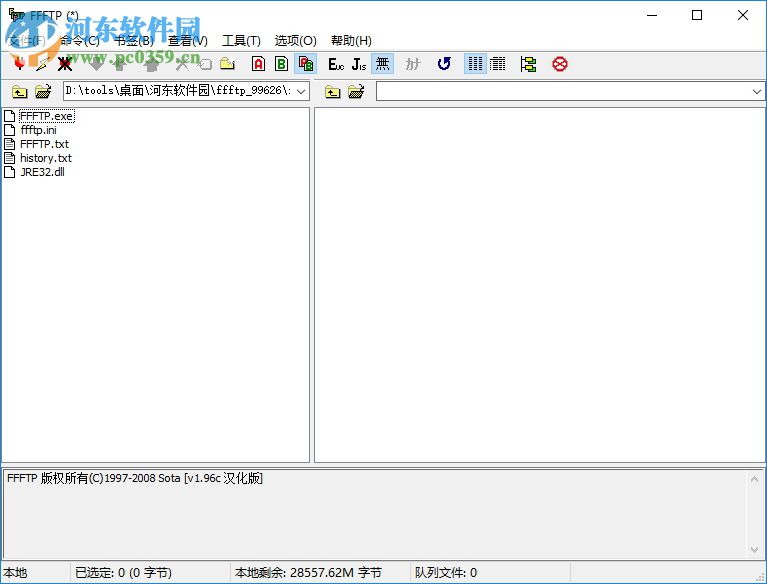Switch to details view mode icon

pos(497,64)
